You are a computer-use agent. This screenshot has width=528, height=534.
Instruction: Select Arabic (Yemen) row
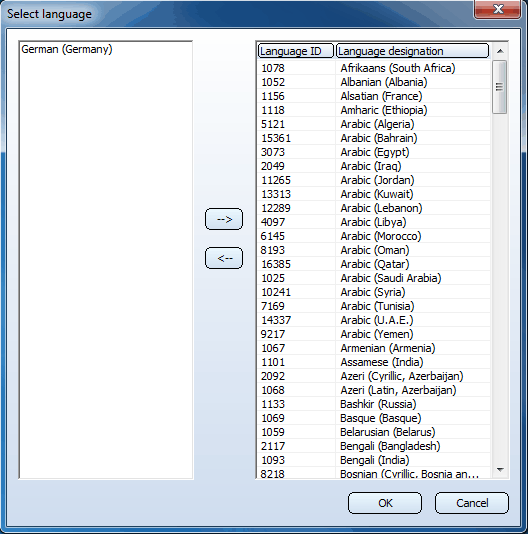tap(374, 334)
